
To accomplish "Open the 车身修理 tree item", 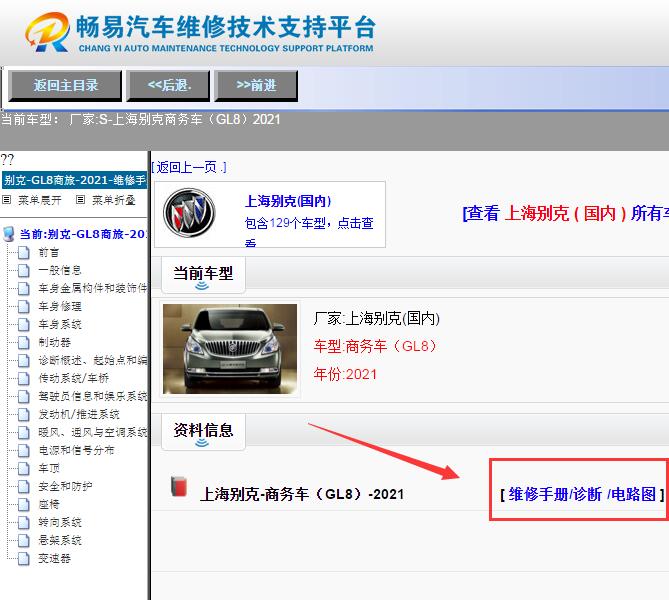I will (x=60, y=306).
